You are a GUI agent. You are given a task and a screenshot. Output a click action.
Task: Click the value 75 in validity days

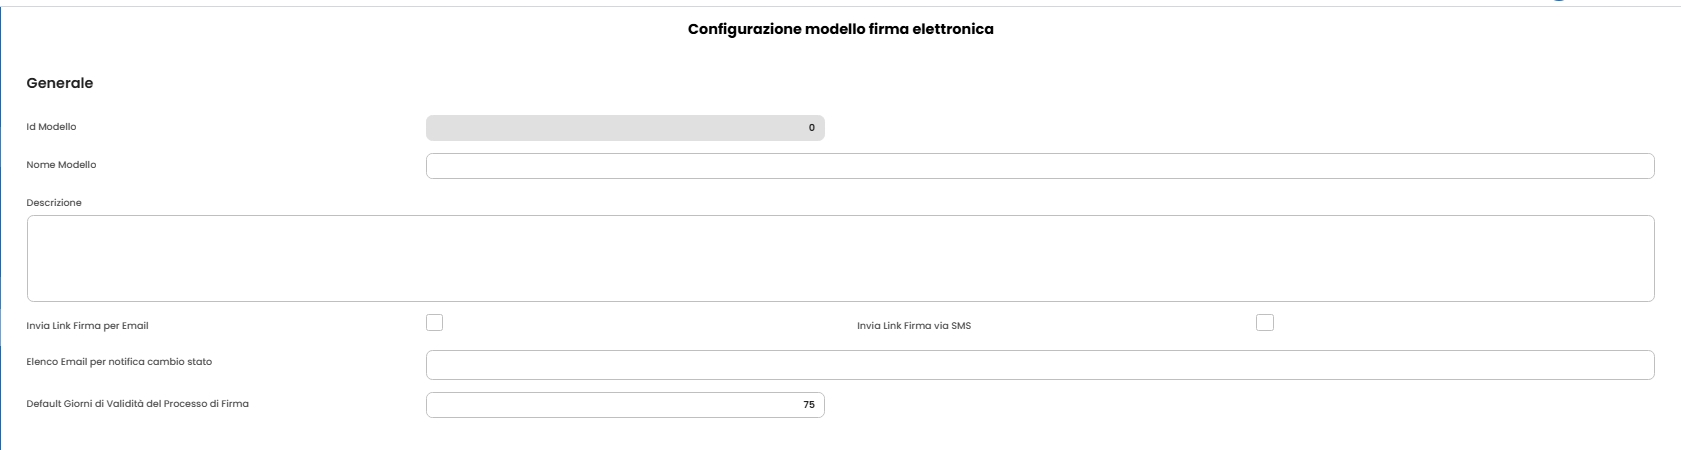[808, 405]
